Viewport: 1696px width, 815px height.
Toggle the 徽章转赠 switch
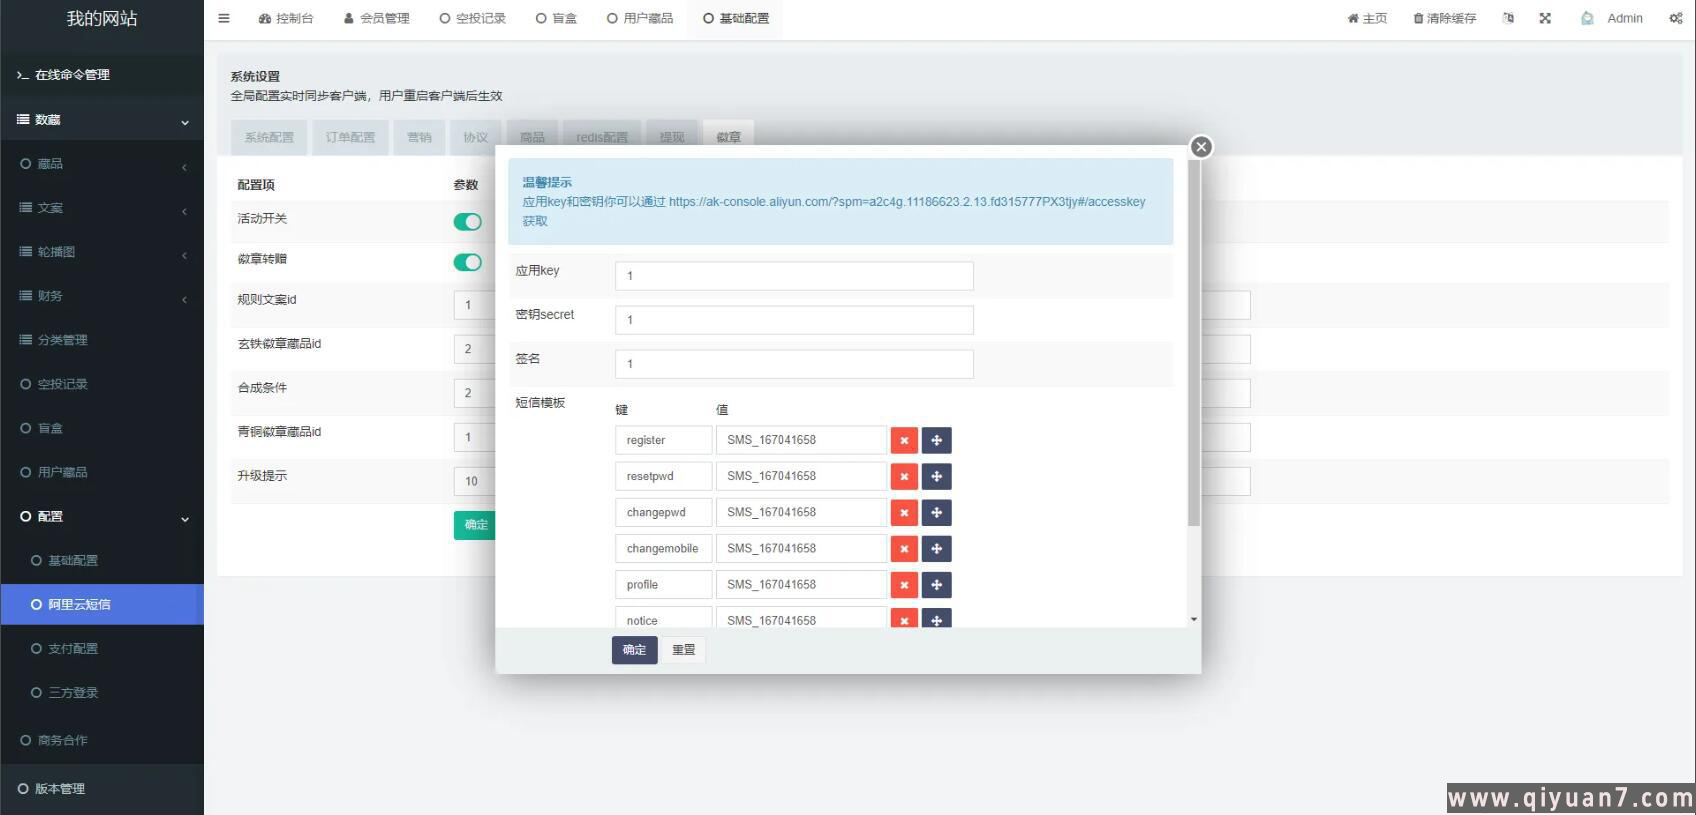[467, 262]
